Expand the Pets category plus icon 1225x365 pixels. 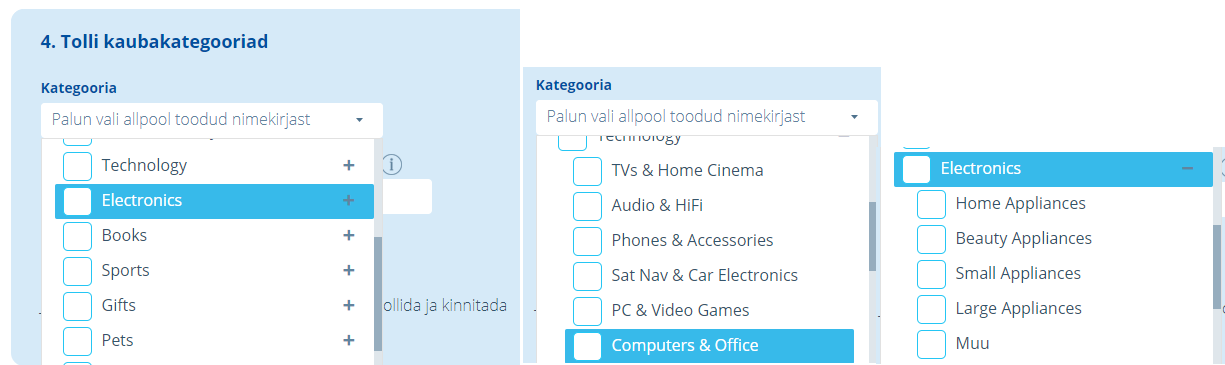tap(349, 340)
